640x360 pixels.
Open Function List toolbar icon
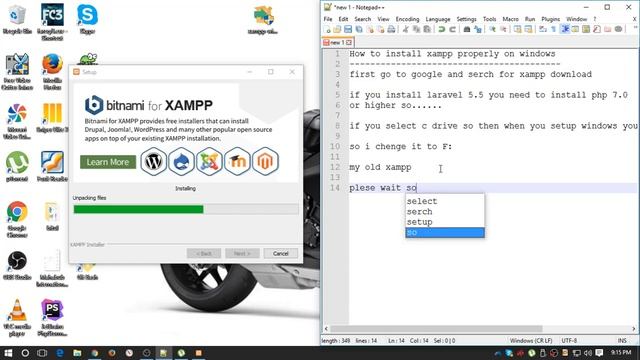(x=596, y=29)
